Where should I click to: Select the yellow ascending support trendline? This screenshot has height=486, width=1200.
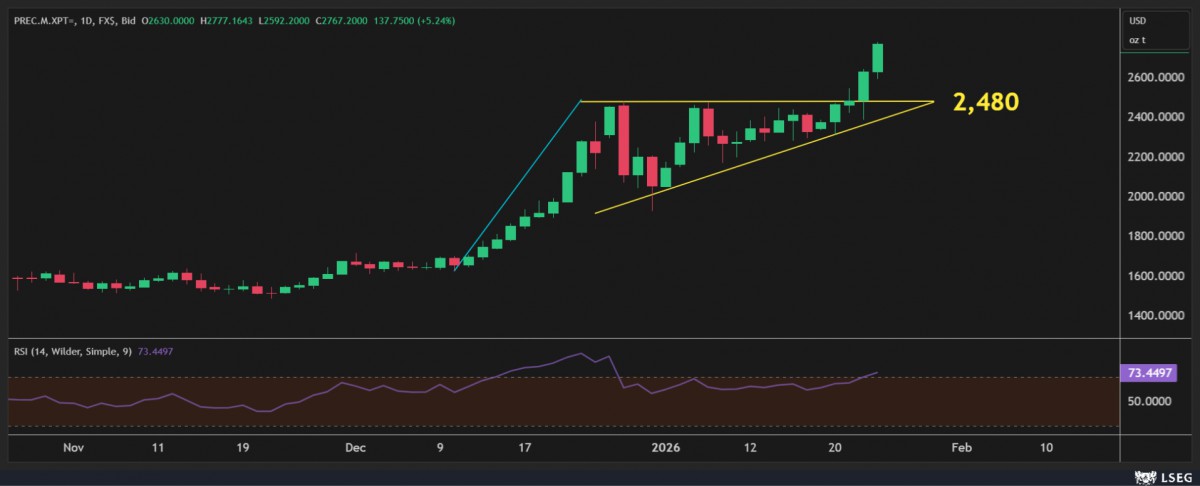[700, 178]
